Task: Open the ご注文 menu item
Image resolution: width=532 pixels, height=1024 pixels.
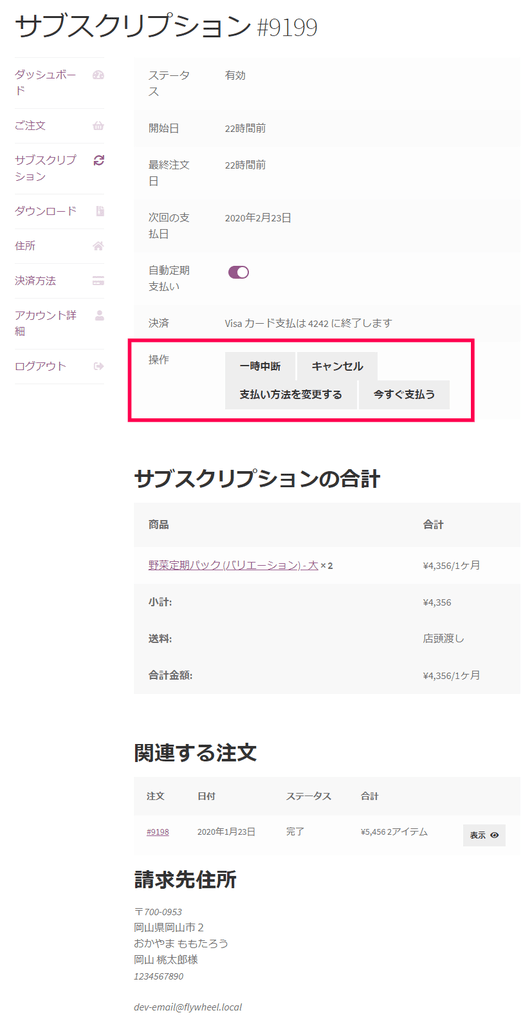Action: pos(30,125)
